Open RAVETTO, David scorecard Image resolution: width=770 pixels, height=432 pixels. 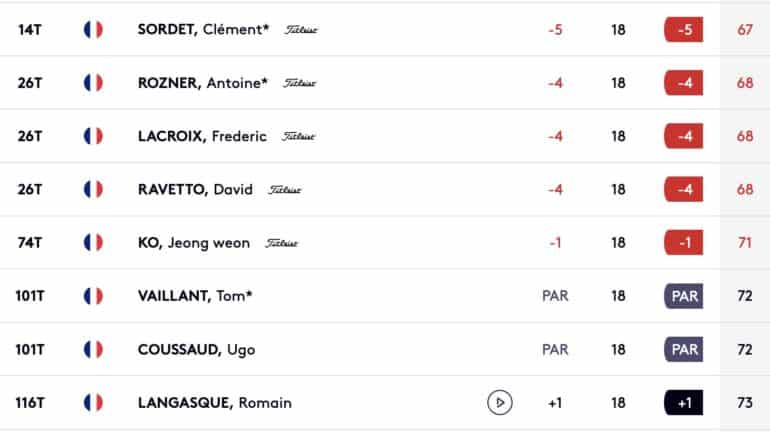coord(195,189)
